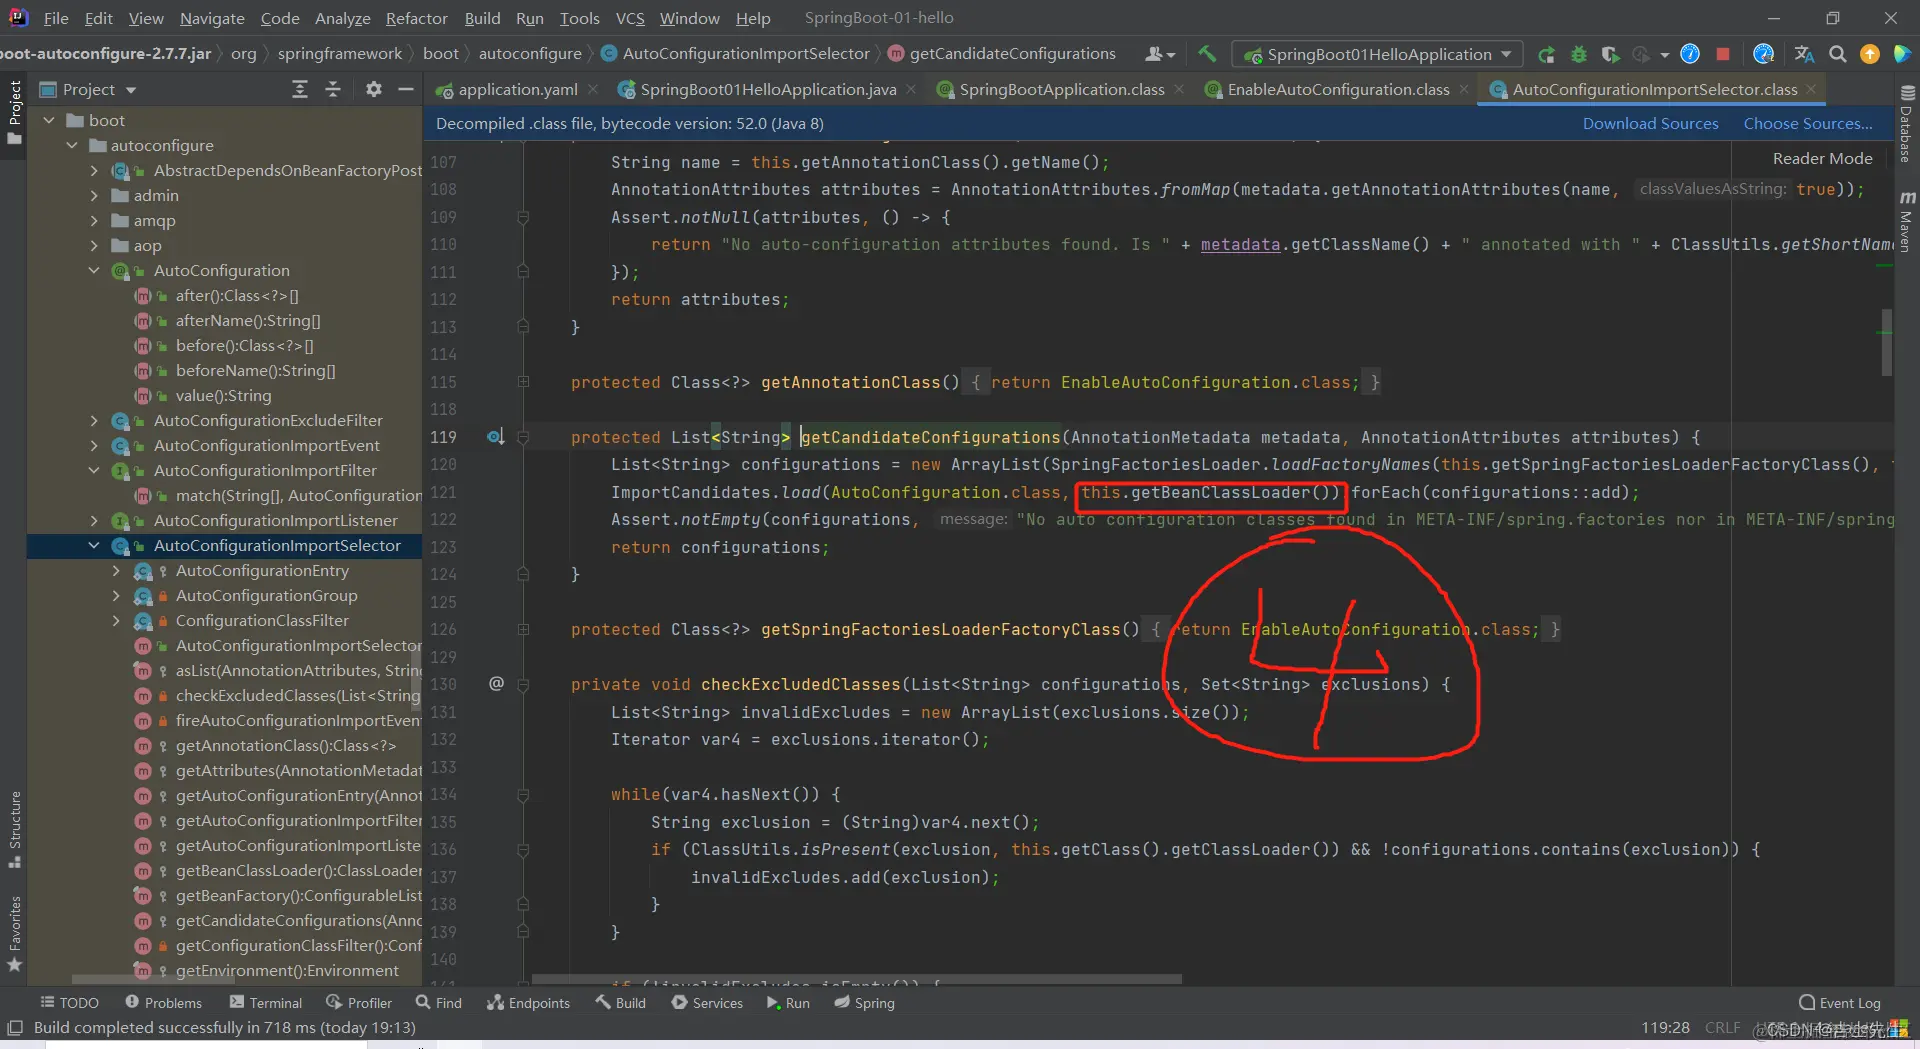1920x1049 pixels.
Task: Open the Refactor menu
Action: [416, 18]
